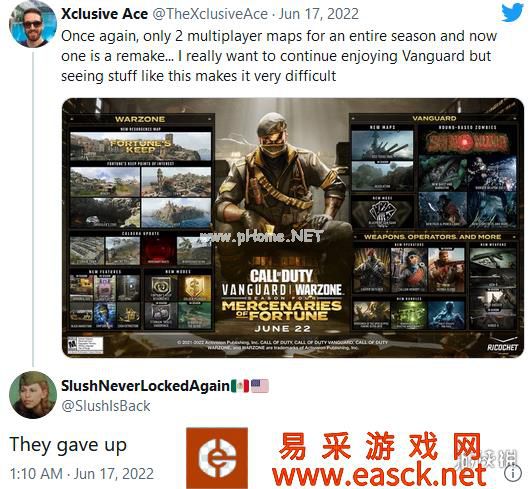This screenshot has height=489, width=532.
Task: Click the orange easck logo icon
Action: [217, 458]
